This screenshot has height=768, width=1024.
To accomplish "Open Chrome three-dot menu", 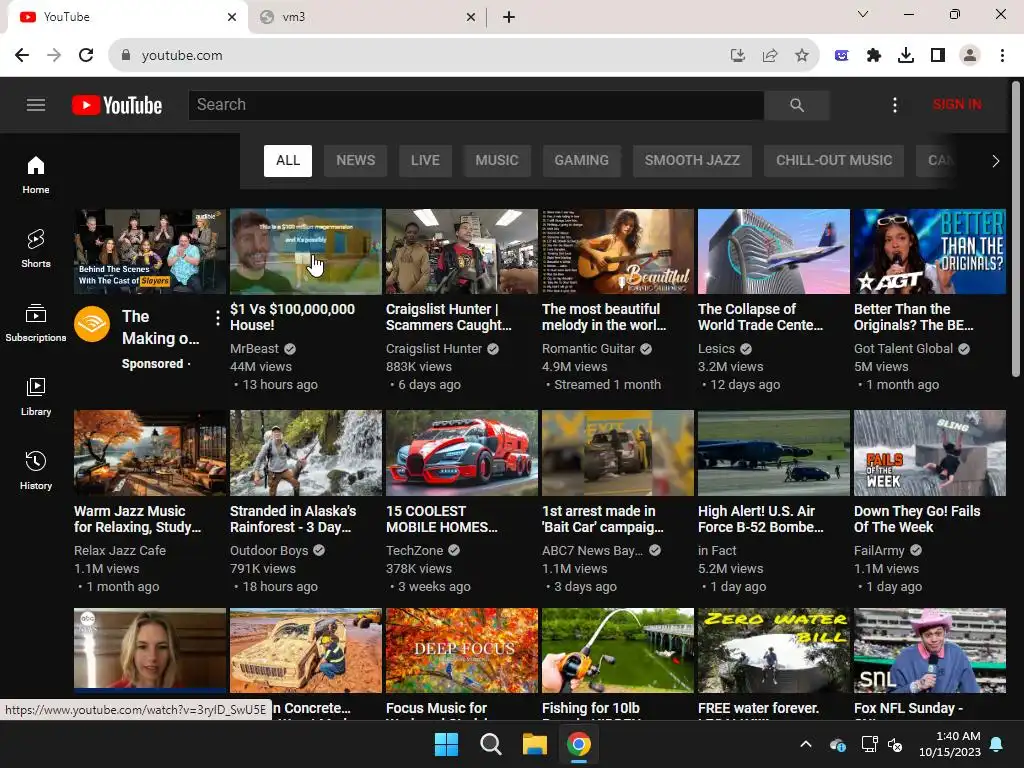I will point(1002,56).
